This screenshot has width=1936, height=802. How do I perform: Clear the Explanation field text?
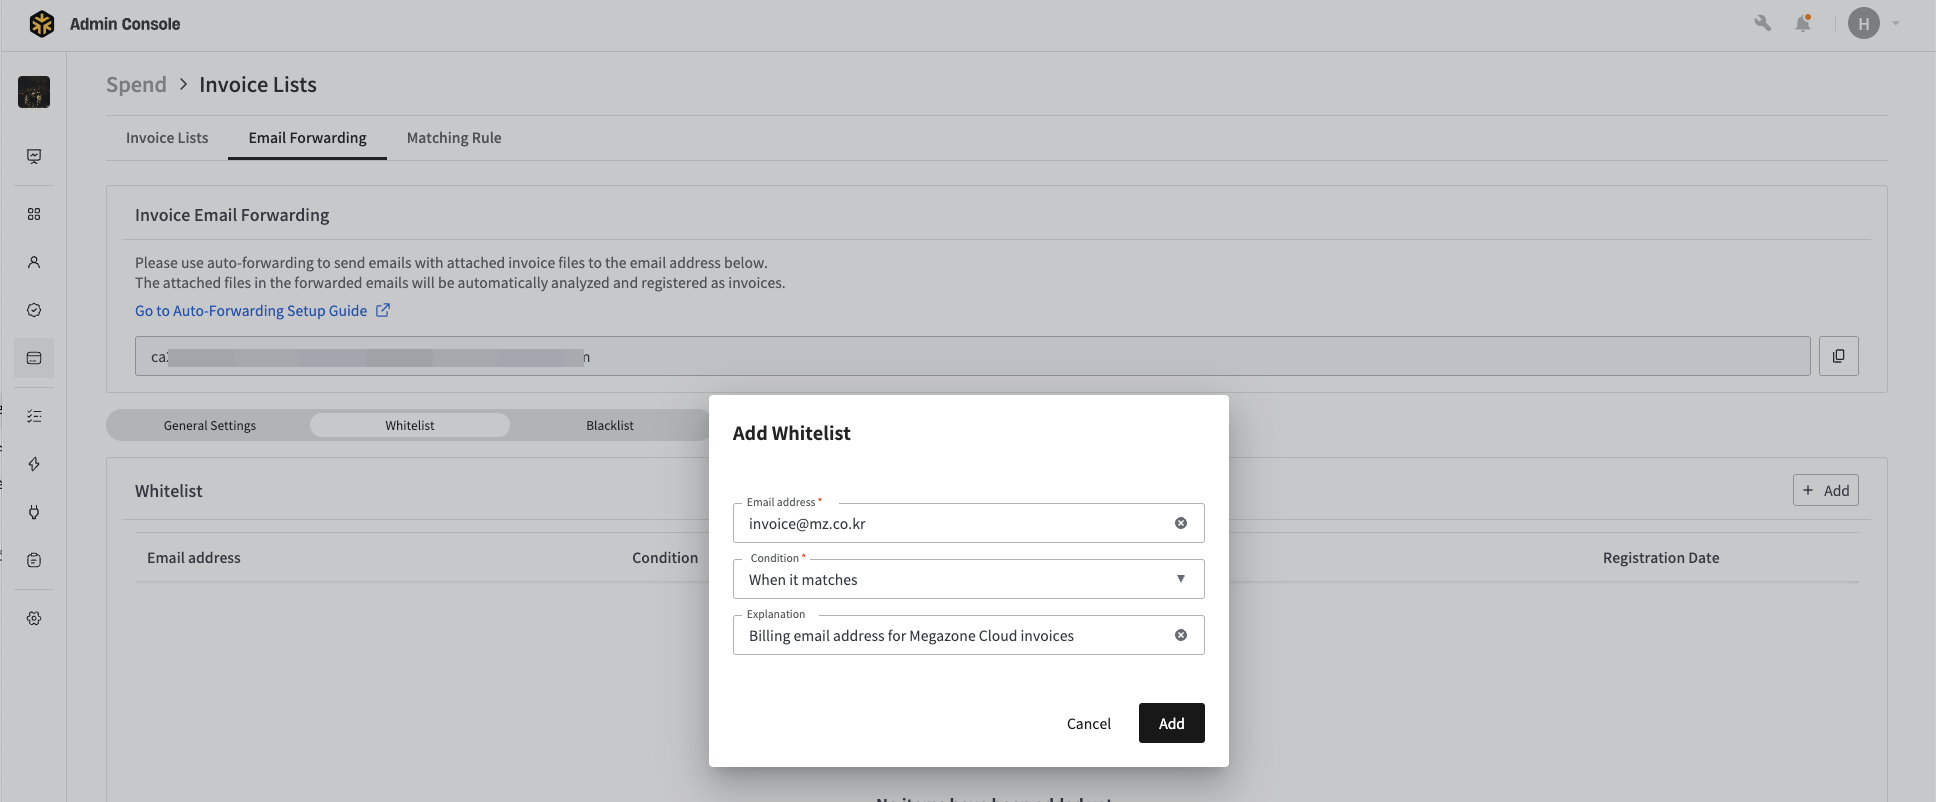tap(1180, 635)
